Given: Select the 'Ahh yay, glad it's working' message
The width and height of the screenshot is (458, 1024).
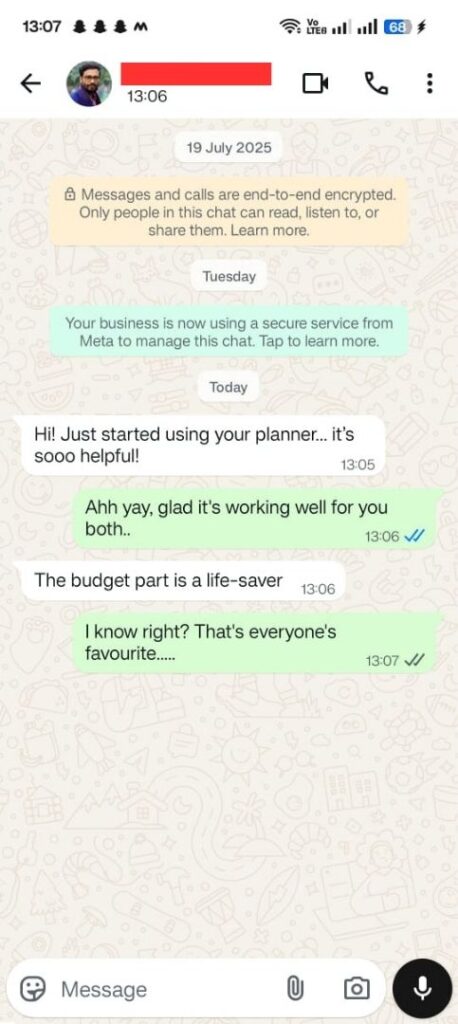Looking at the screenshot, I should pos(254,518).
